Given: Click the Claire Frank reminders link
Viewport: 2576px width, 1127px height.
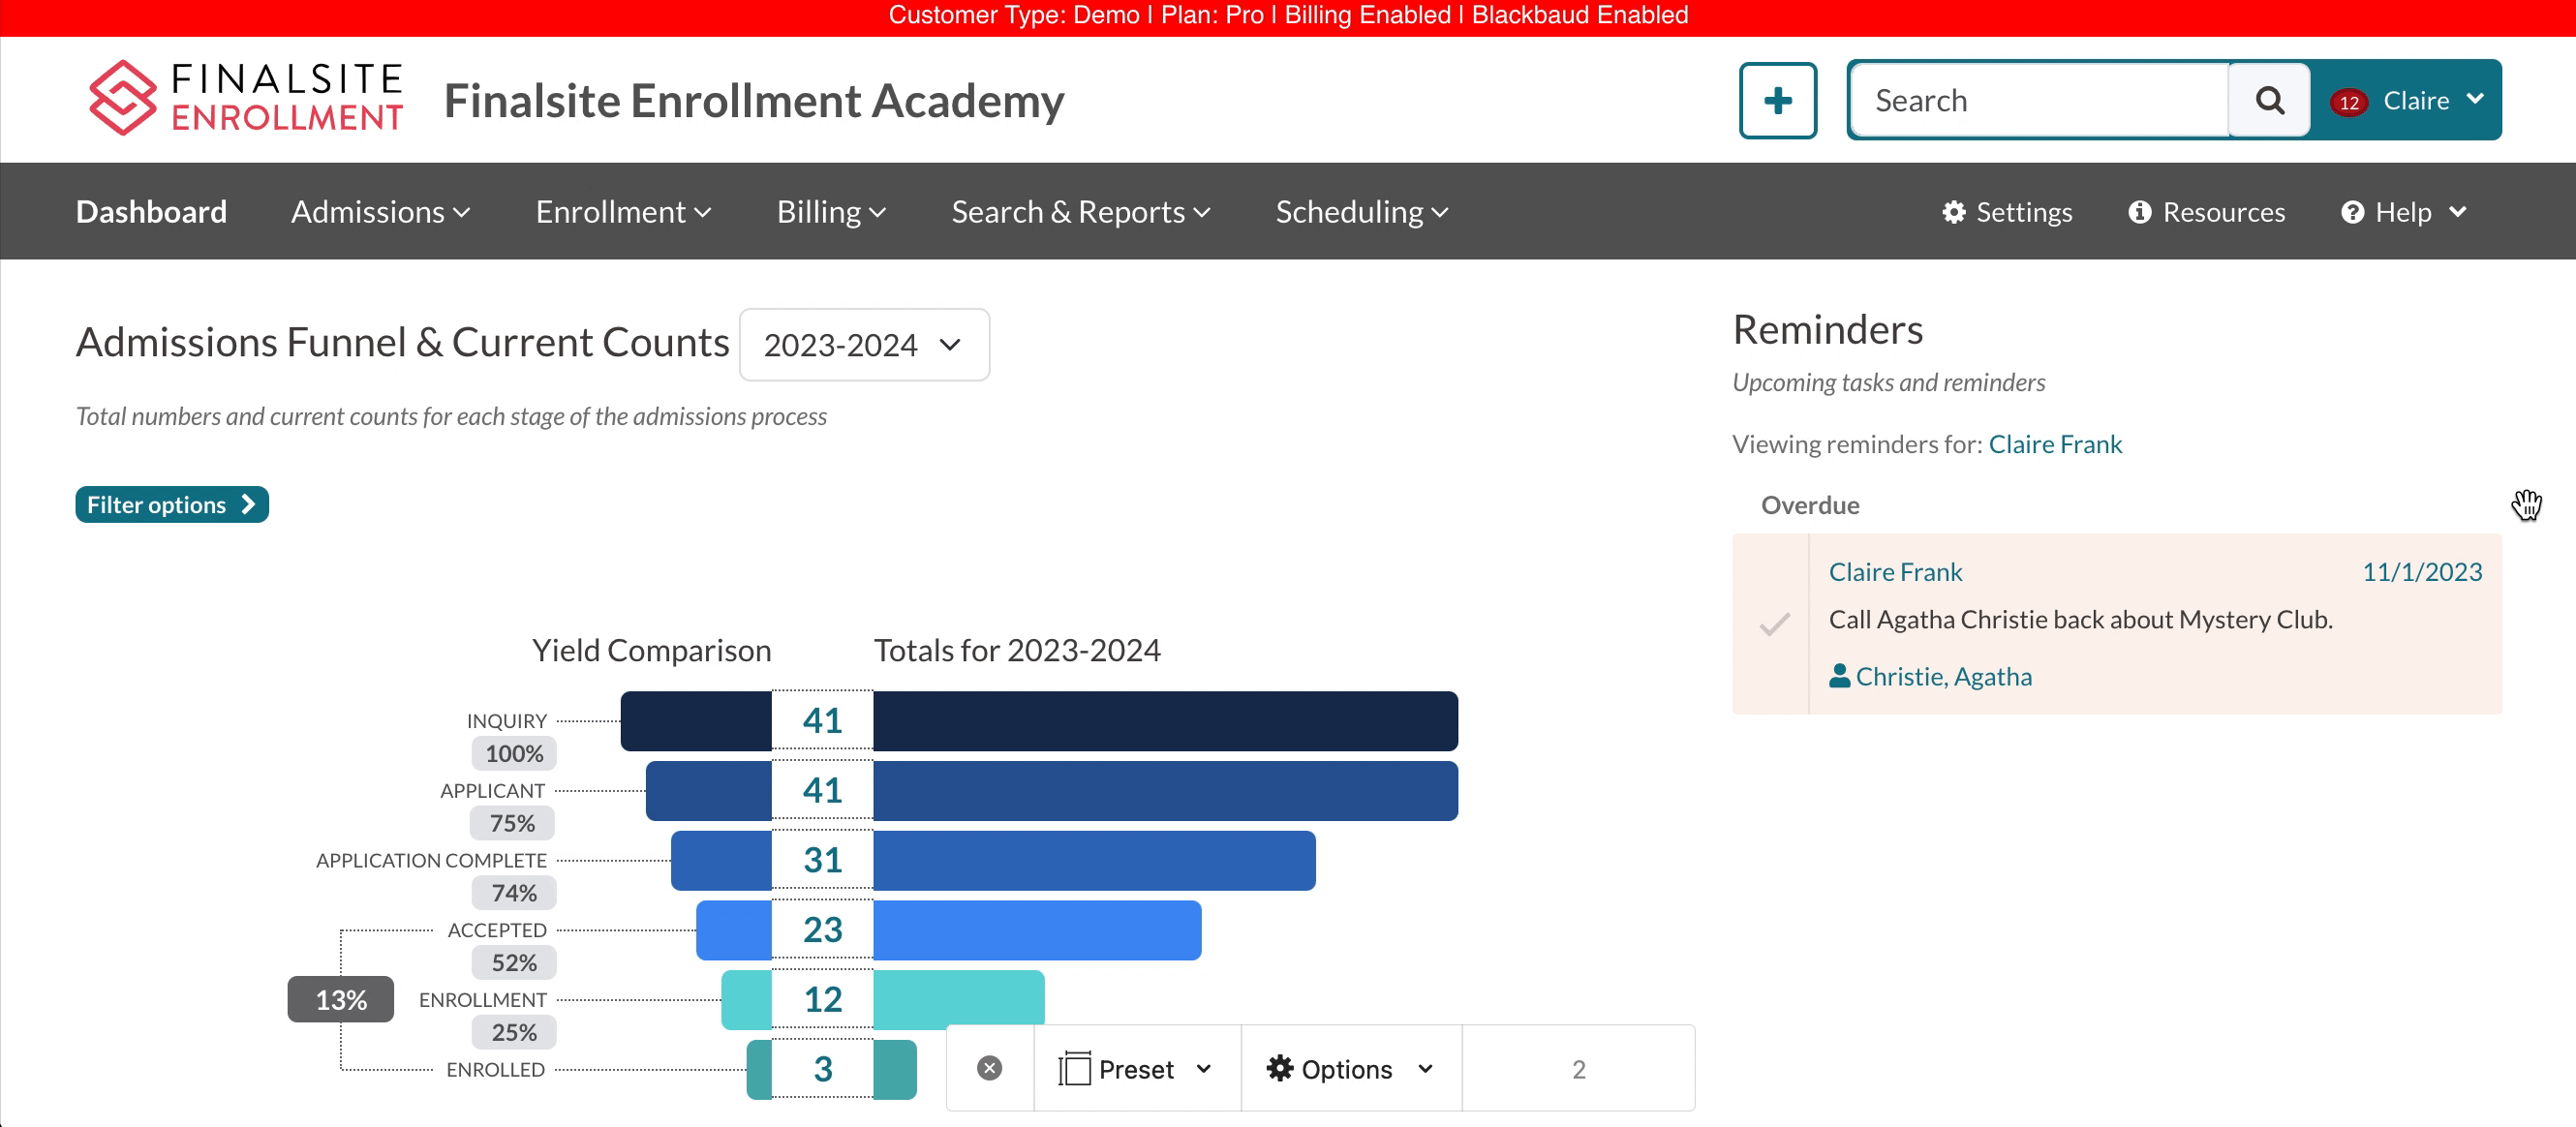Looking at the screenshot, I should tap(2054, 444).
